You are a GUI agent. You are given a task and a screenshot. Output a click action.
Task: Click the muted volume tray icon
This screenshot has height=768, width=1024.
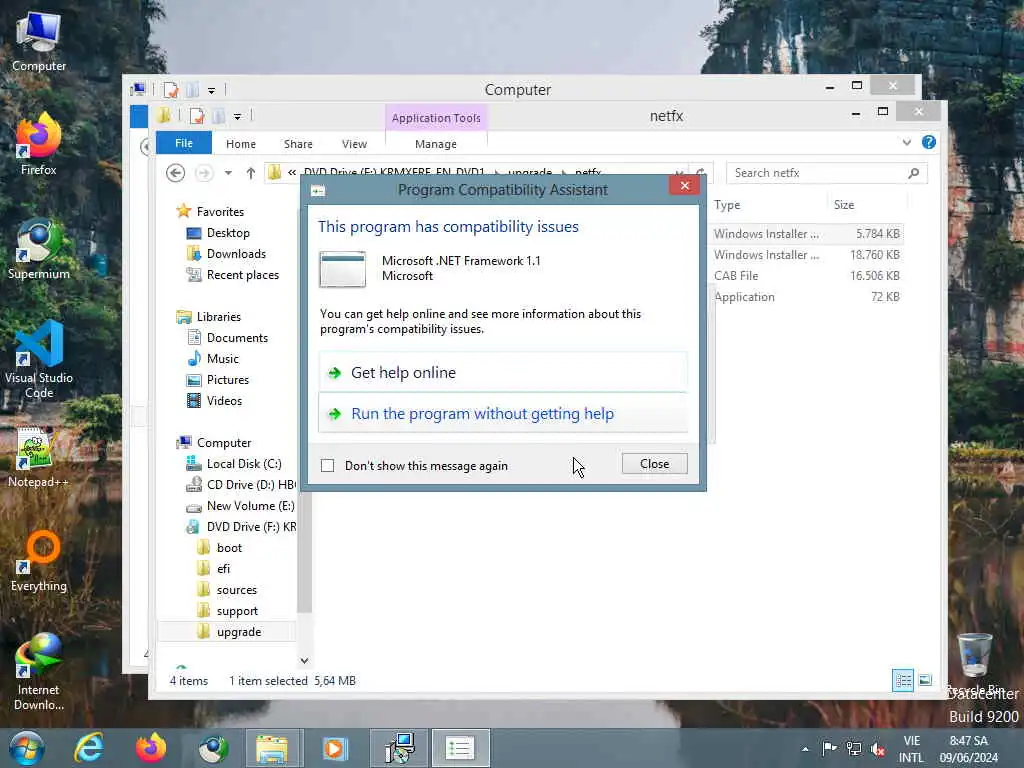point(878,748)
